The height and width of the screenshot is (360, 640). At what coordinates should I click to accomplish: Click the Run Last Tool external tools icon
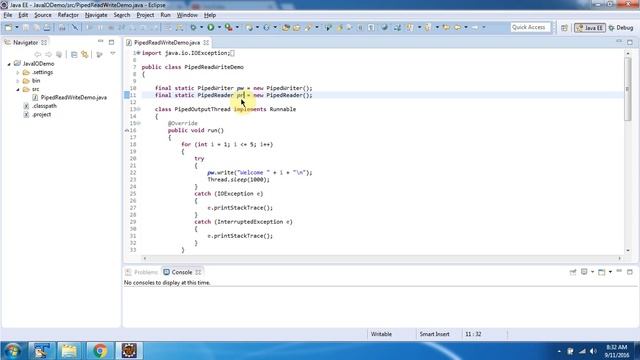pos(229,27)
